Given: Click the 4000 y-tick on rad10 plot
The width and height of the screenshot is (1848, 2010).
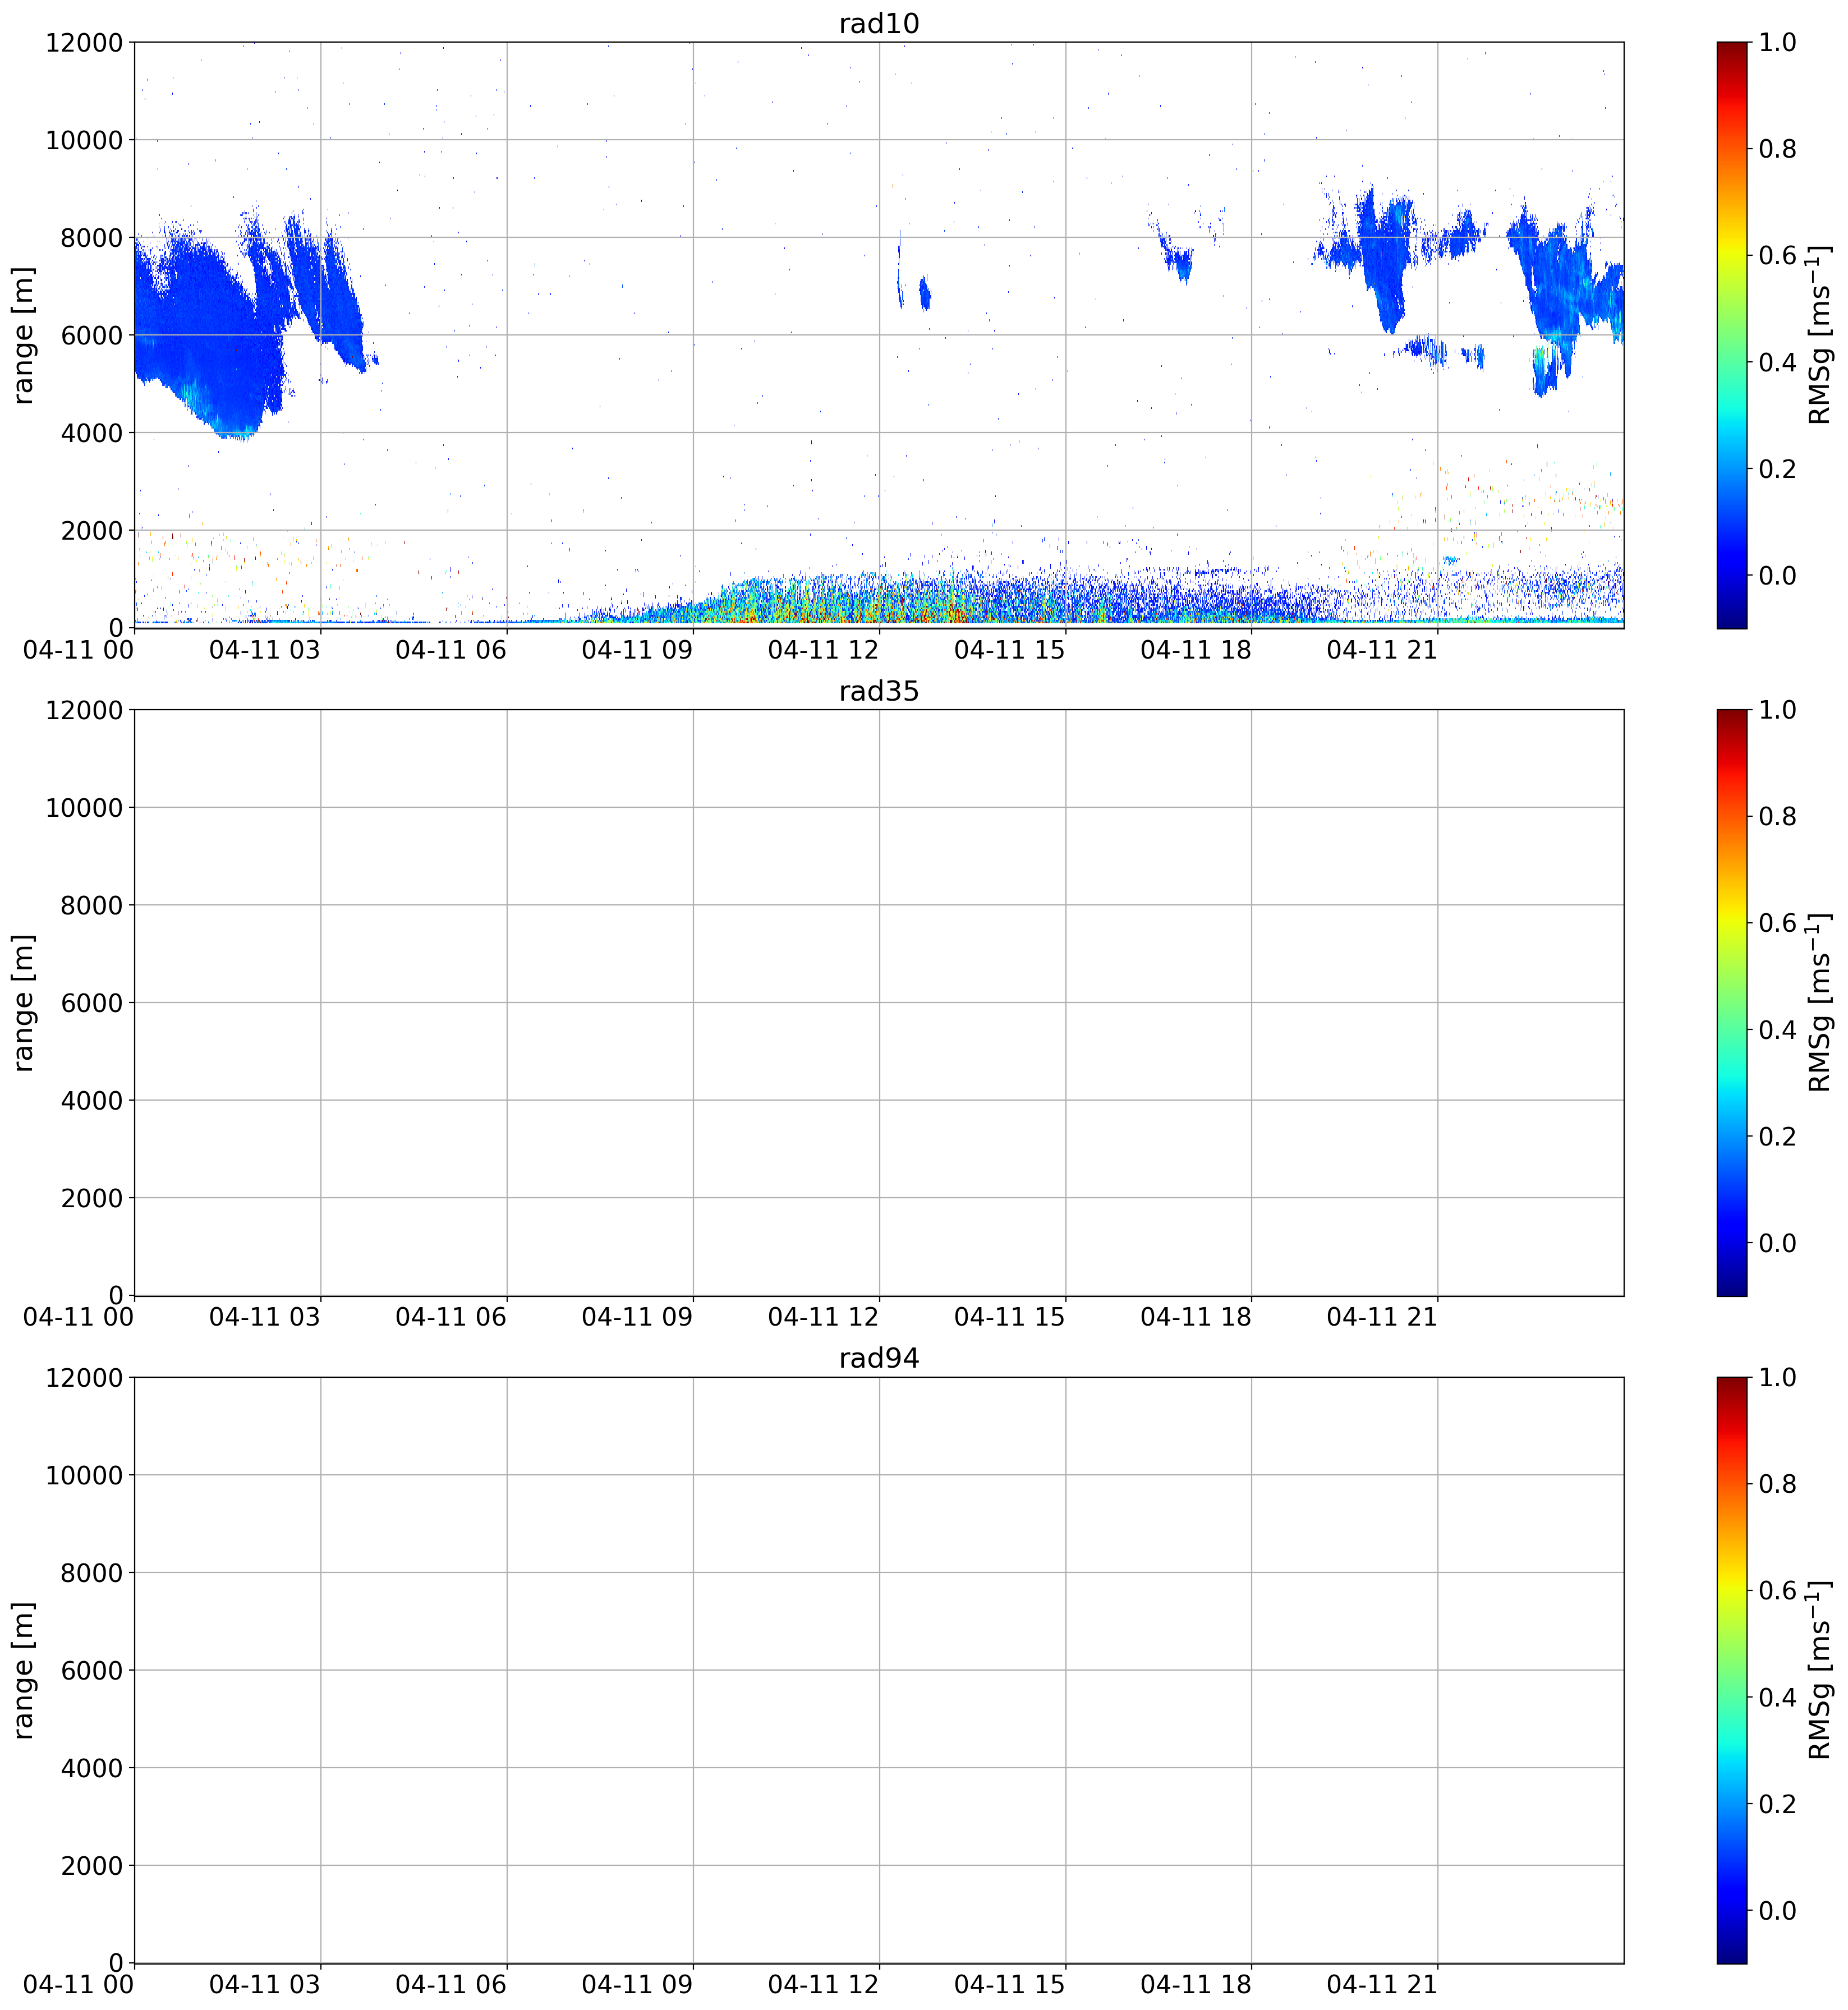Looking at the screenshot, I should tap(92, 433).
